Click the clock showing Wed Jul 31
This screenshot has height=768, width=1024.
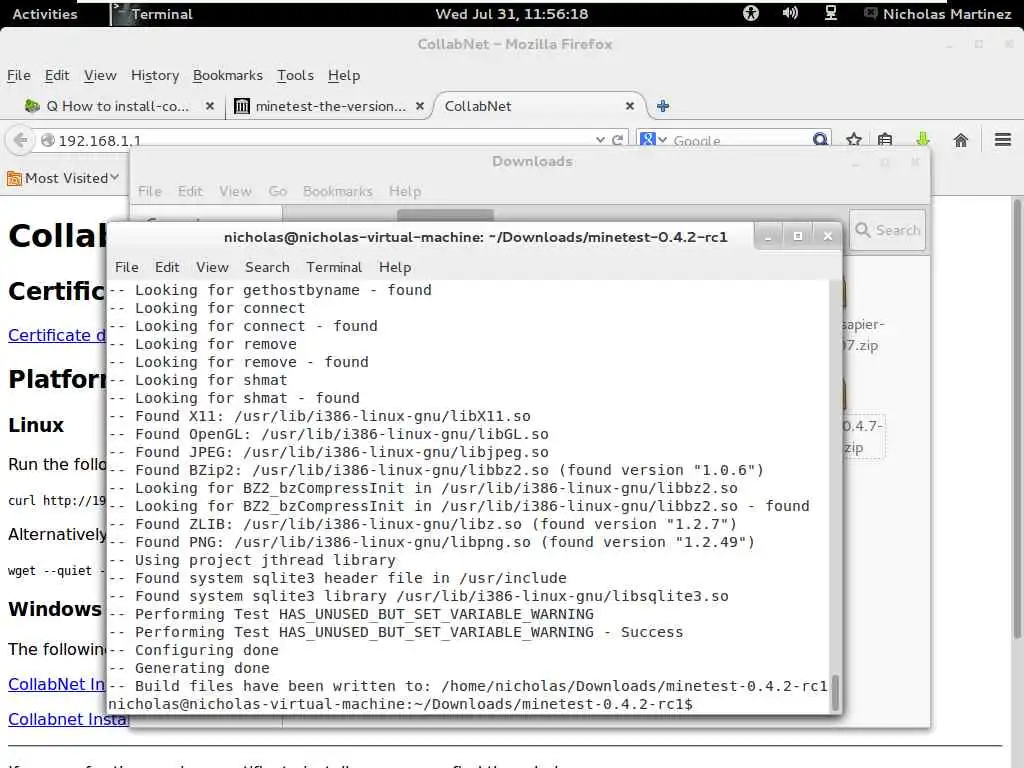(511, 14)
